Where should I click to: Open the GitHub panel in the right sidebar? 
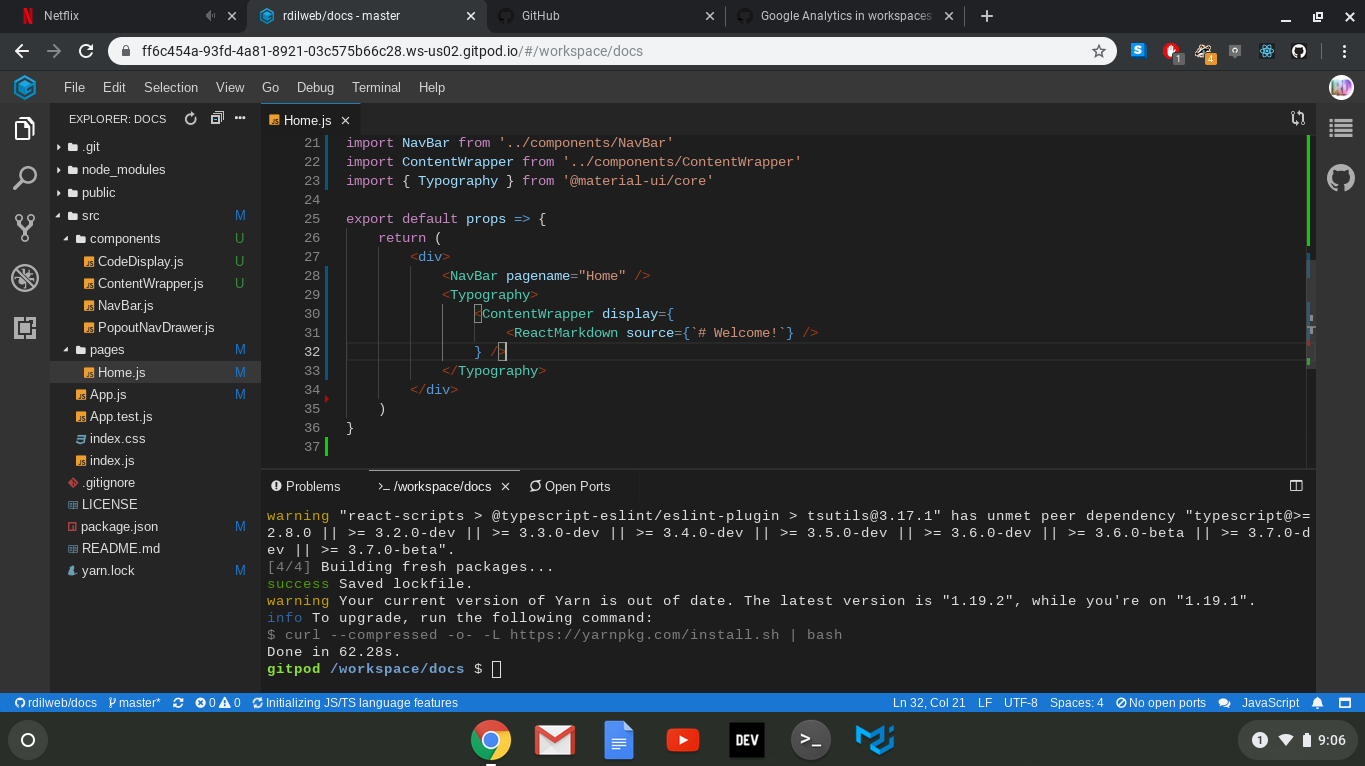(x=1340, y=178)
